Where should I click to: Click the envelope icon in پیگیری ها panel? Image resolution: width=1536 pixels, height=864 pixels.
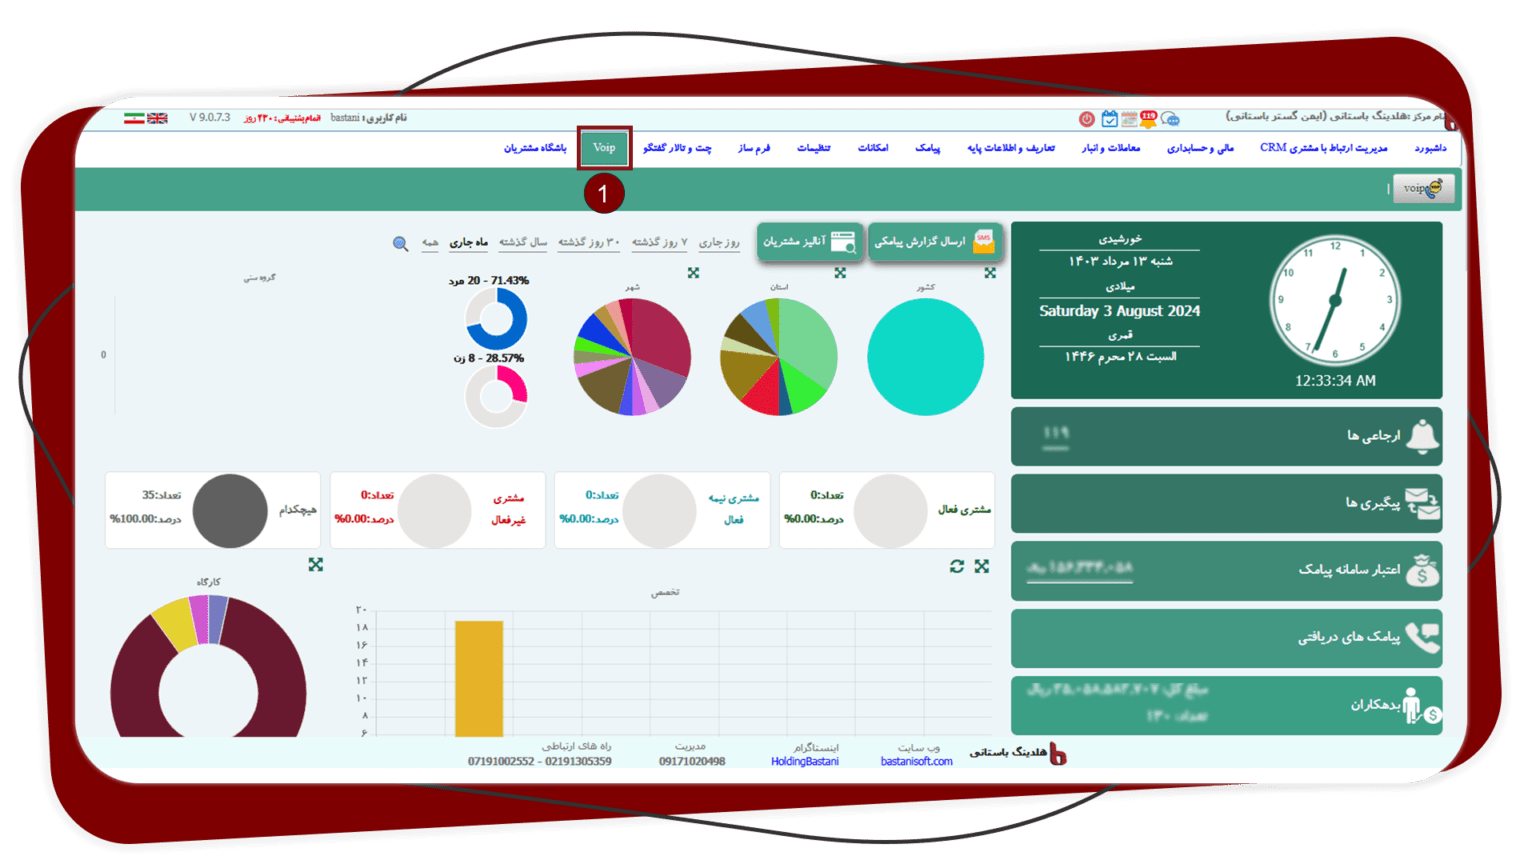[x=1422, y=503]
